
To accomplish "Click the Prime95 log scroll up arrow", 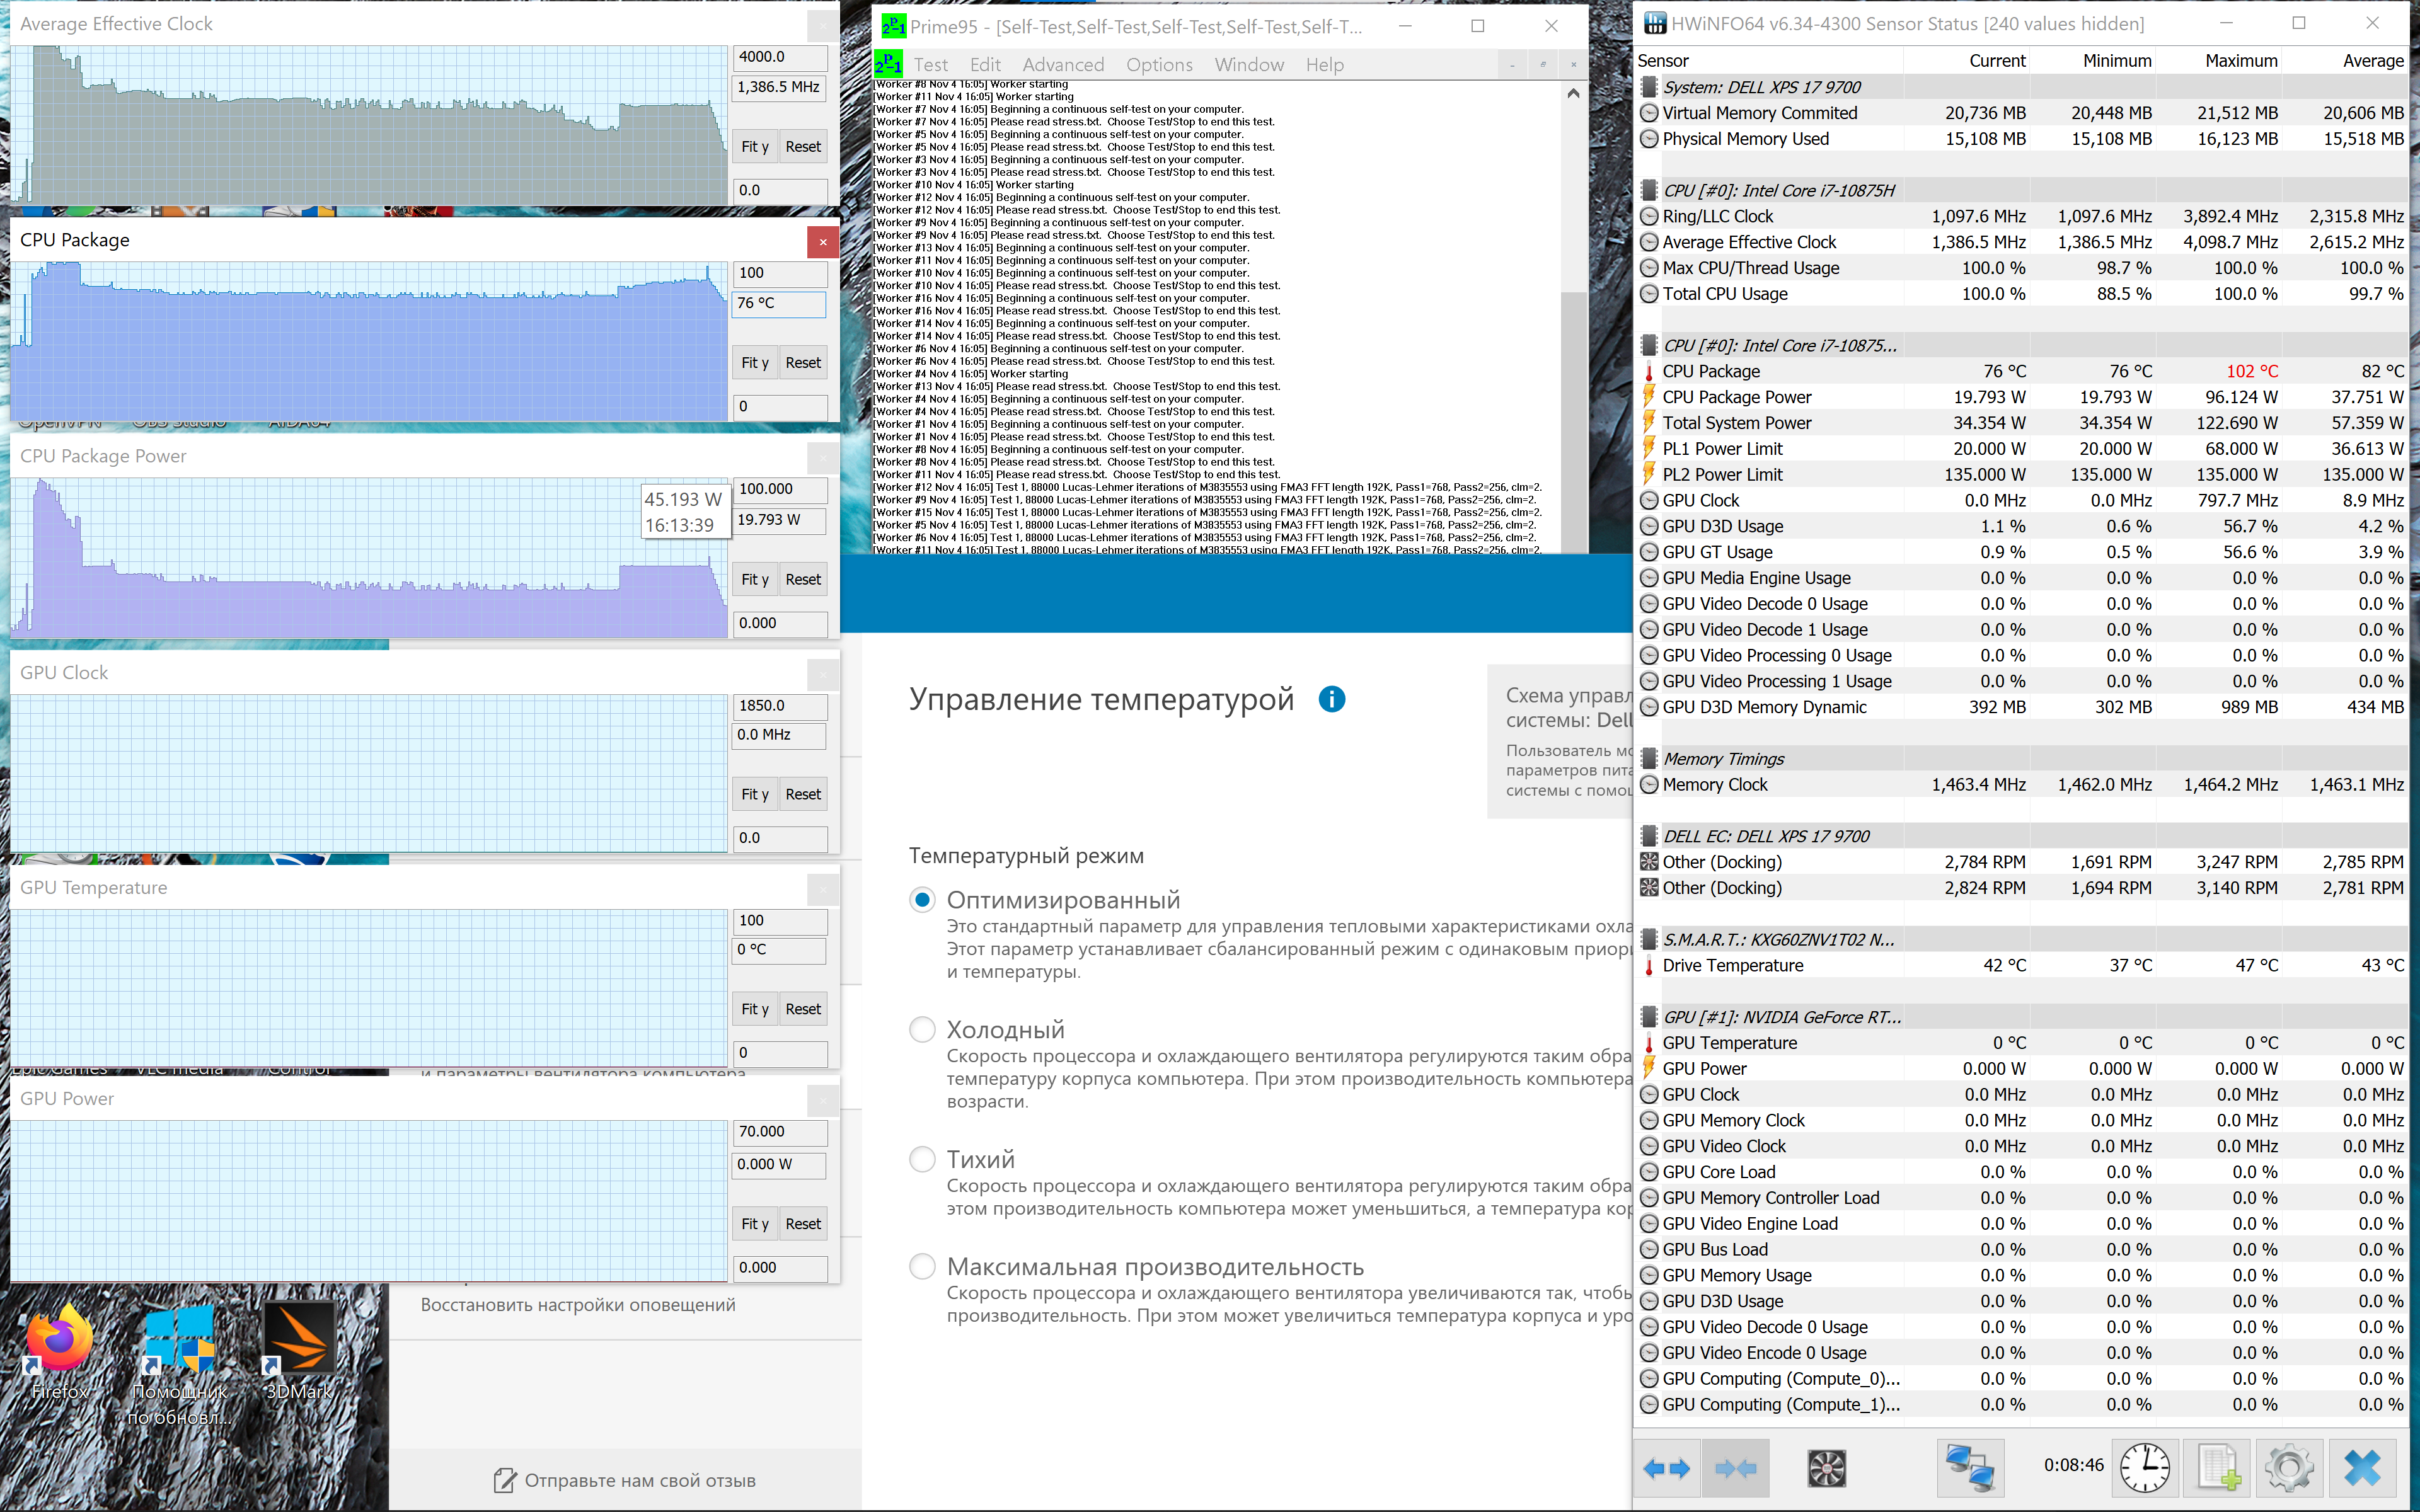I will pos(1573,93).
